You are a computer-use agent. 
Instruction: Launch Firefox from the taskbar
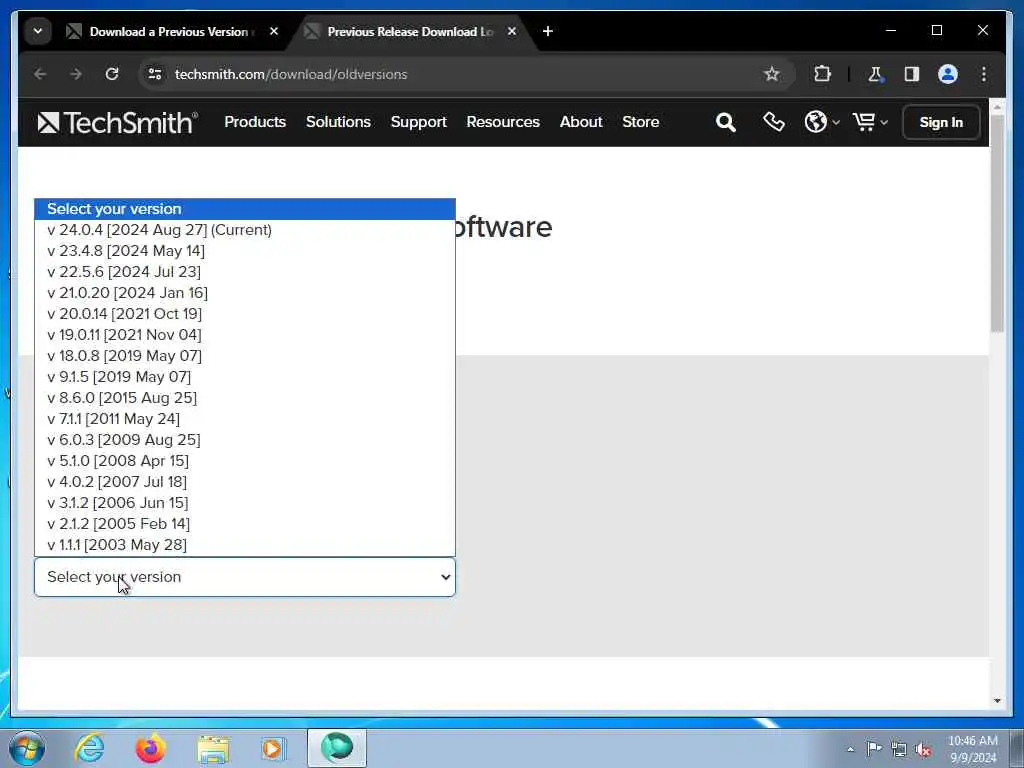point(151,748)
